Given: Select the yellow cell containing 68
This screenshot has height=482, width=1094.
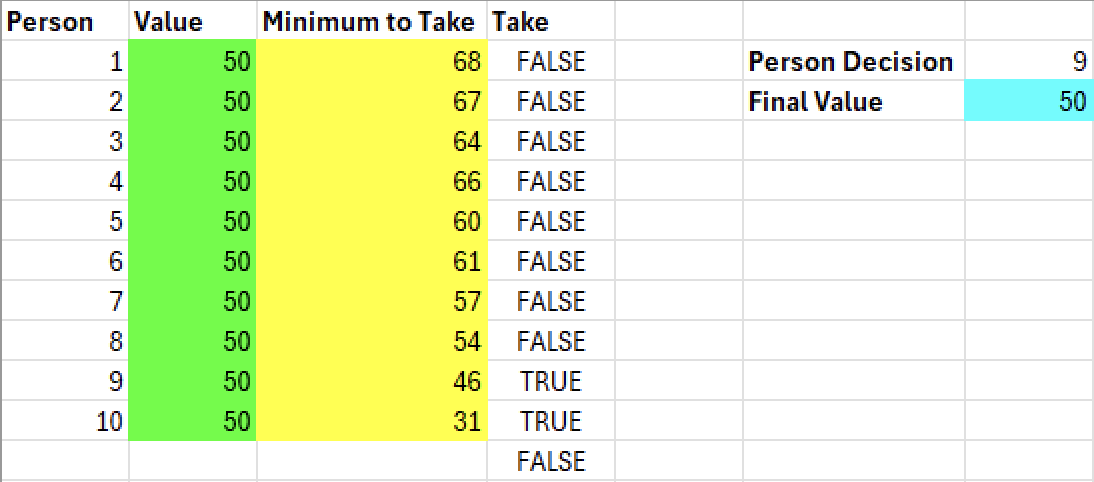Looking at the screenshot, I should tap(371, 62).
